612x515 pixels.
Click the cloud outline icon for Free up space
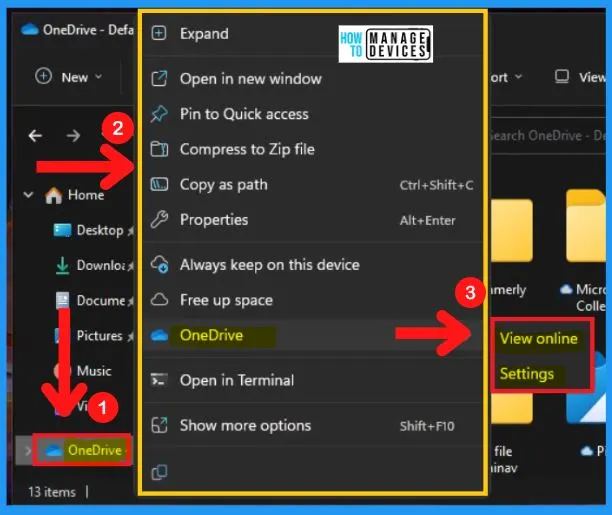click(159, 300)
